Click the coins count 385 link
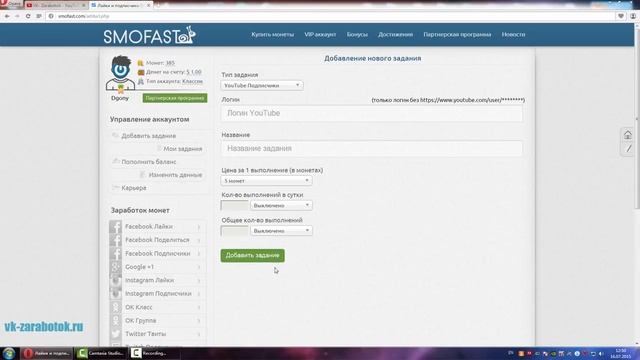 [x=170, y=63]
